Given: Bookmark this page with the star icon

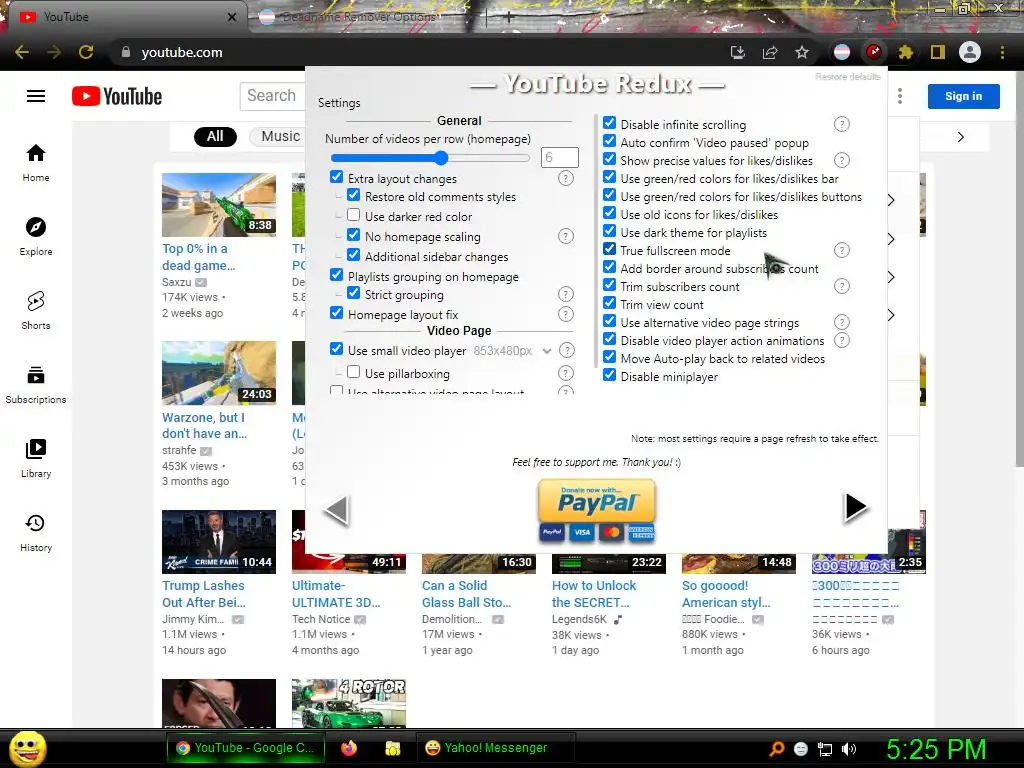Looking at the screenshot, I should (802, 52).
